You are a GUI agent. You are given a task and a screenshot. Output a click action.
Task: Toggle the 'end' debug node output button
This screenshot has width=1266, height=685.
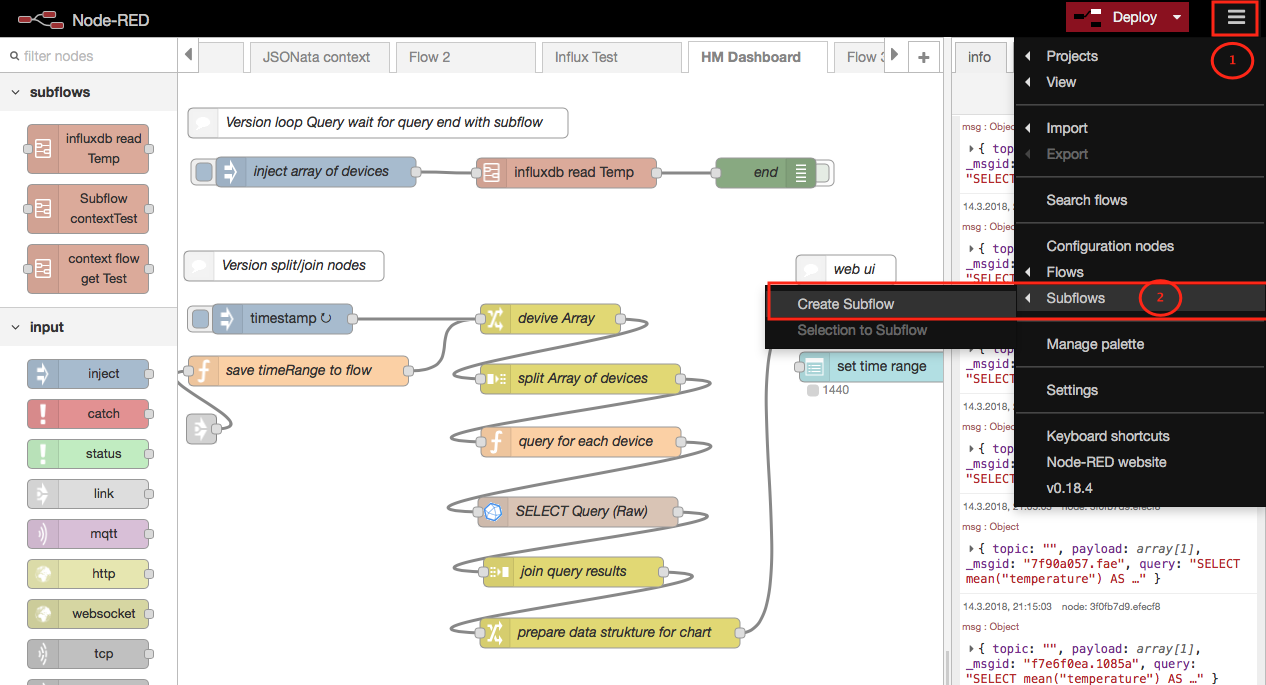coord(824,172)
